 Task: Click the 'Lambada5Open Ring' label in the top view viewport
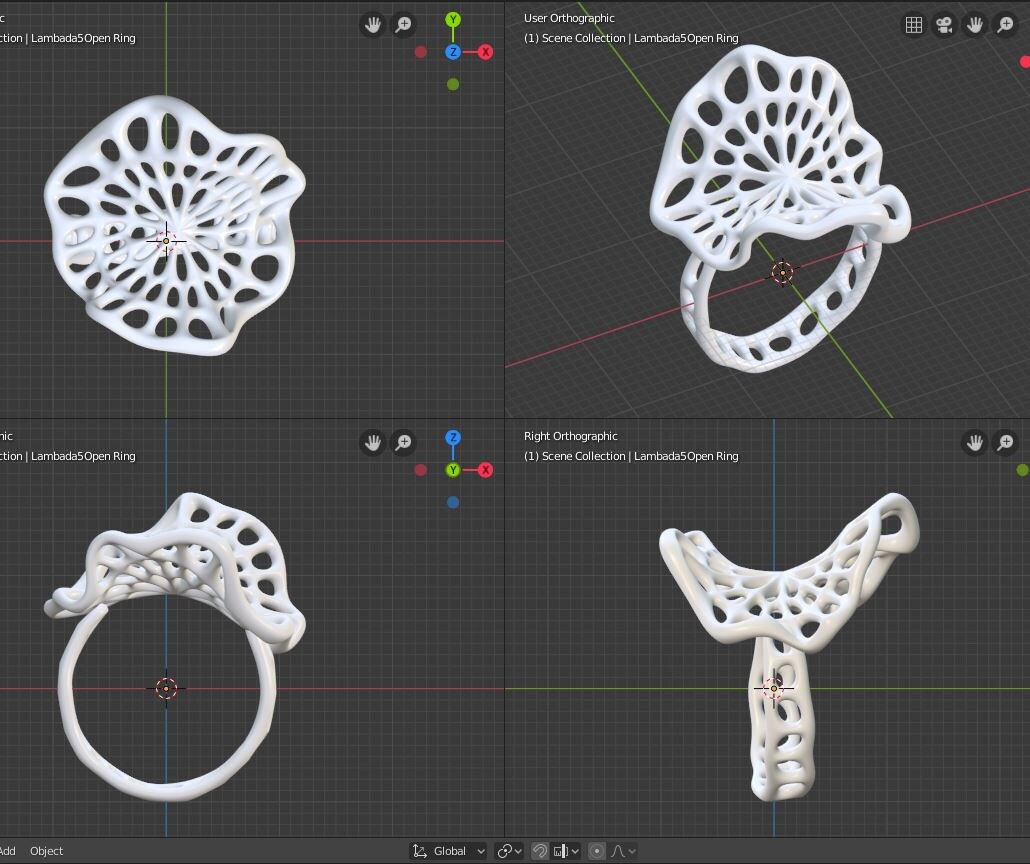pos(83,38)
